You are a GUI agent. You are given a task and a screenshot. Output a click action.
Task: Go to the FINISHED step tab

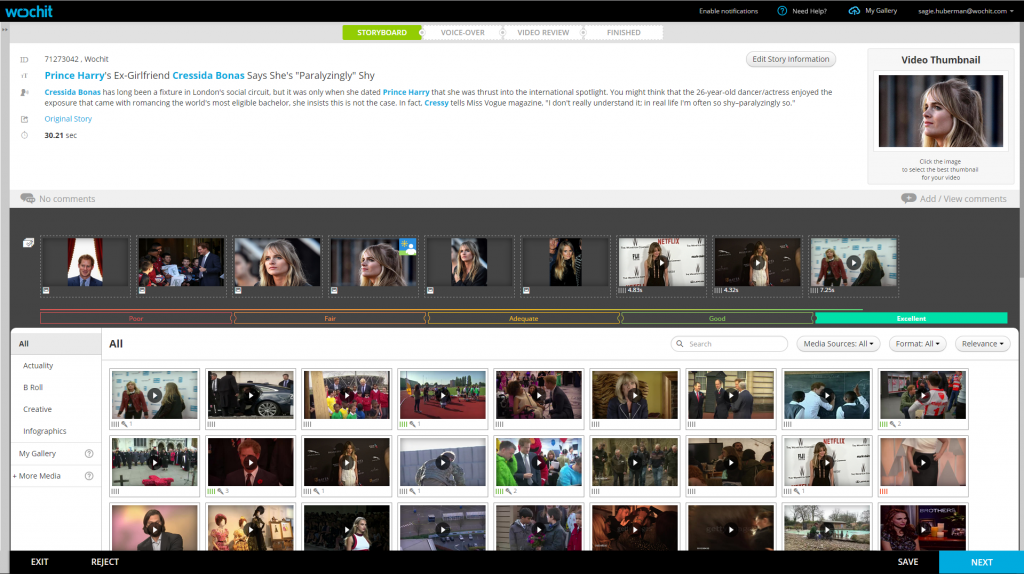(624, 33)
